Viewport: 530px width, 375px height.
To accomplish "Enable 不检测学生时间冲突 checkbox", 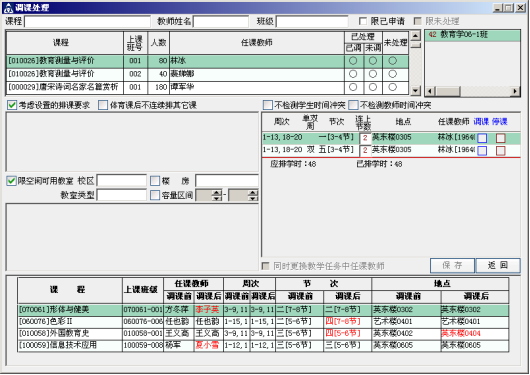I will [268, 105].
